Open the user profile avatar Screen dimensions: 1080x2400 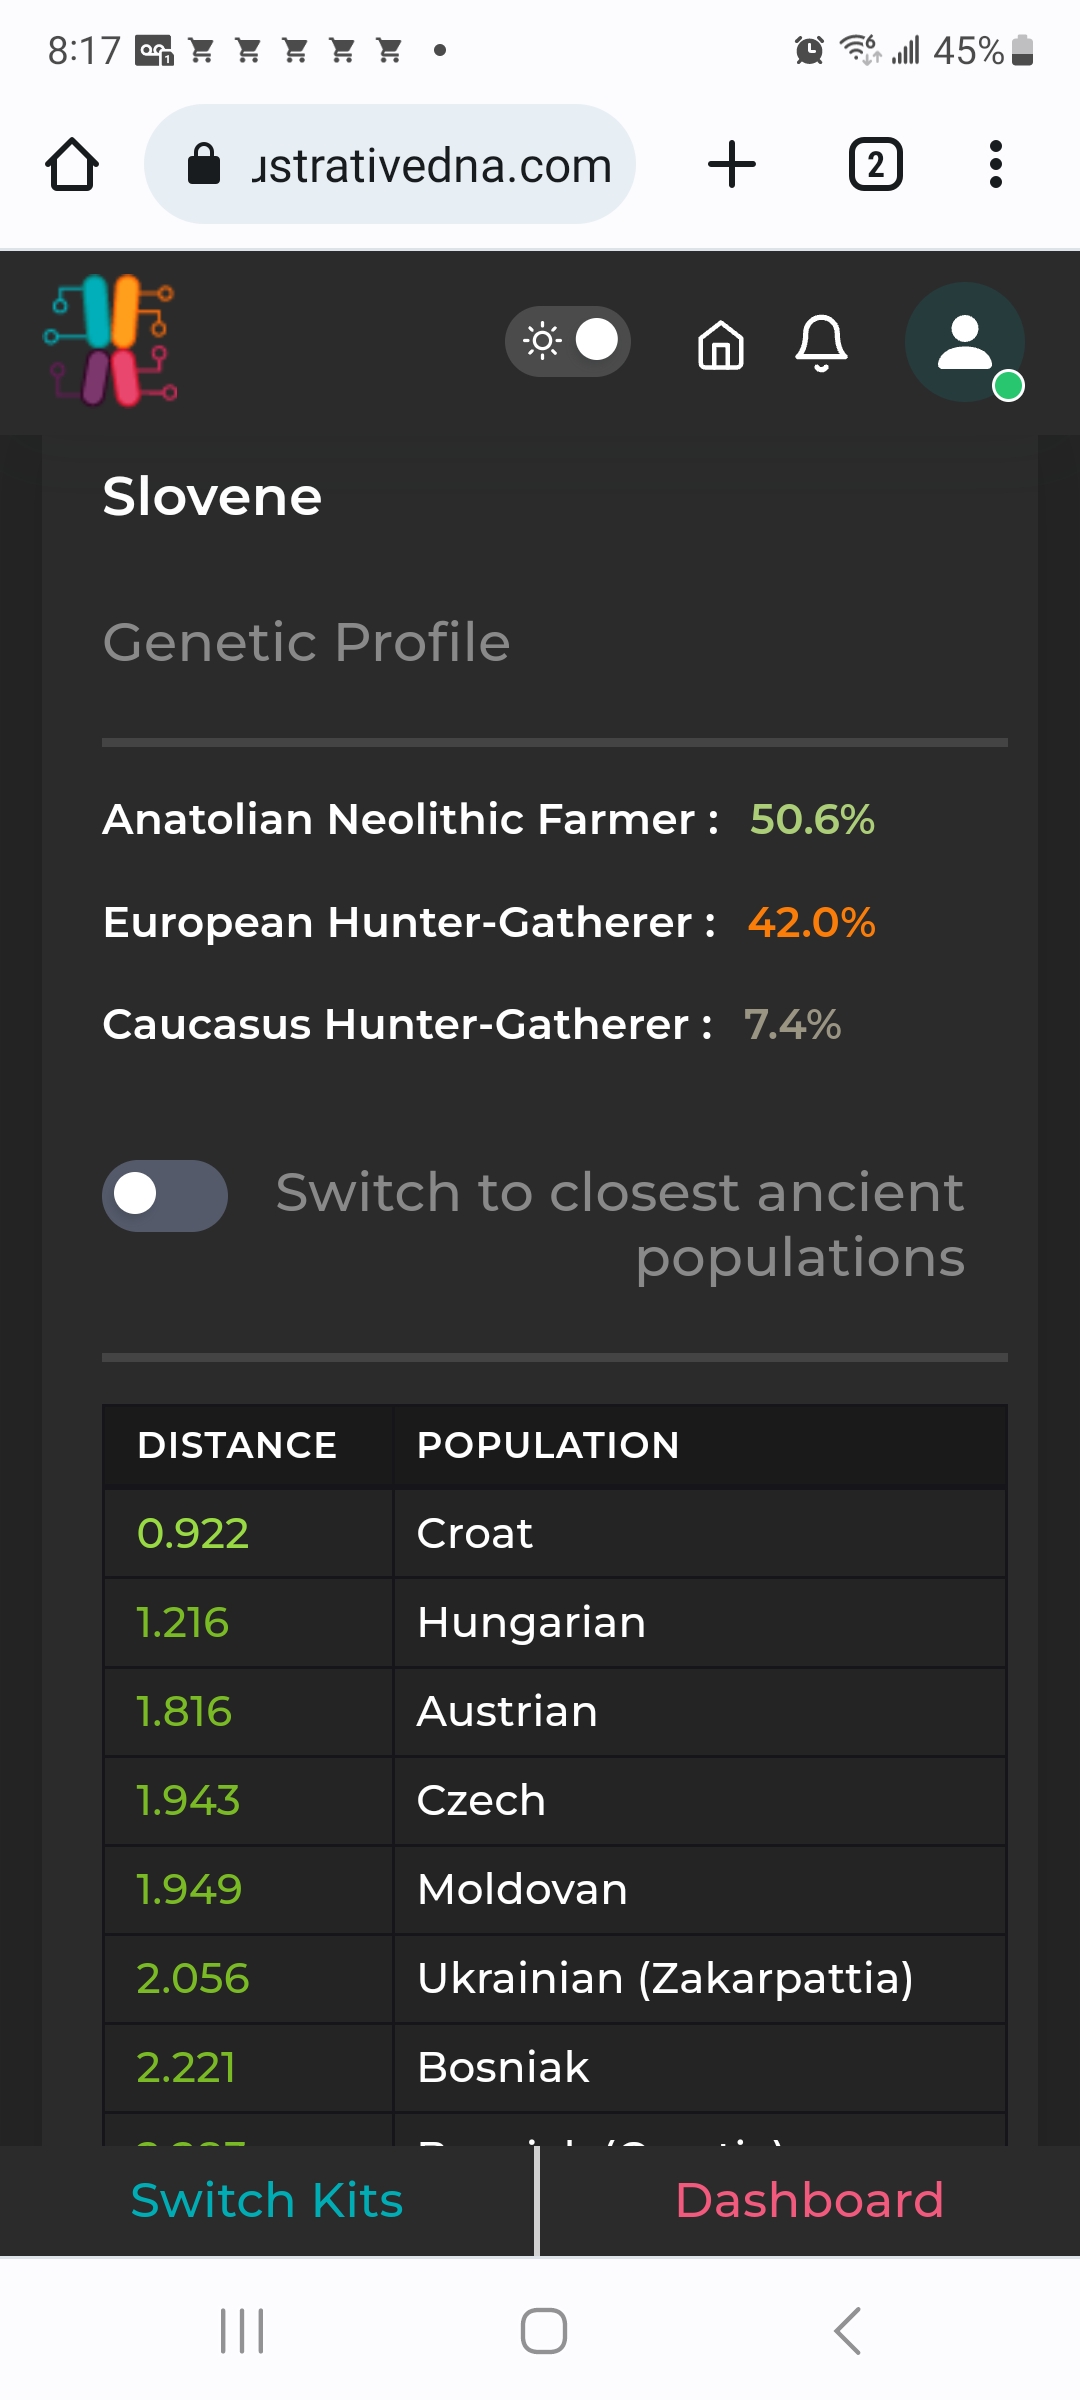coord(965,343)
